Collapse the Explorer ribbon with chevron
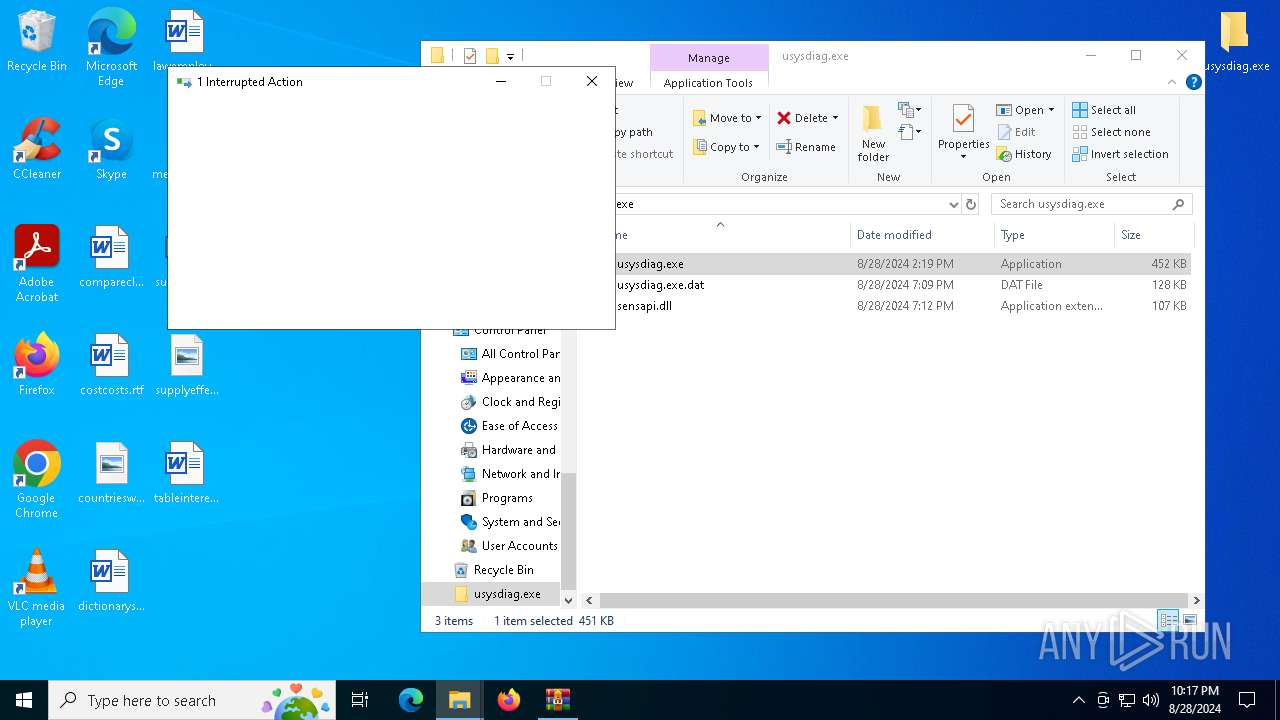The width and height of the screenshot is (1280, 720). 1172,82
